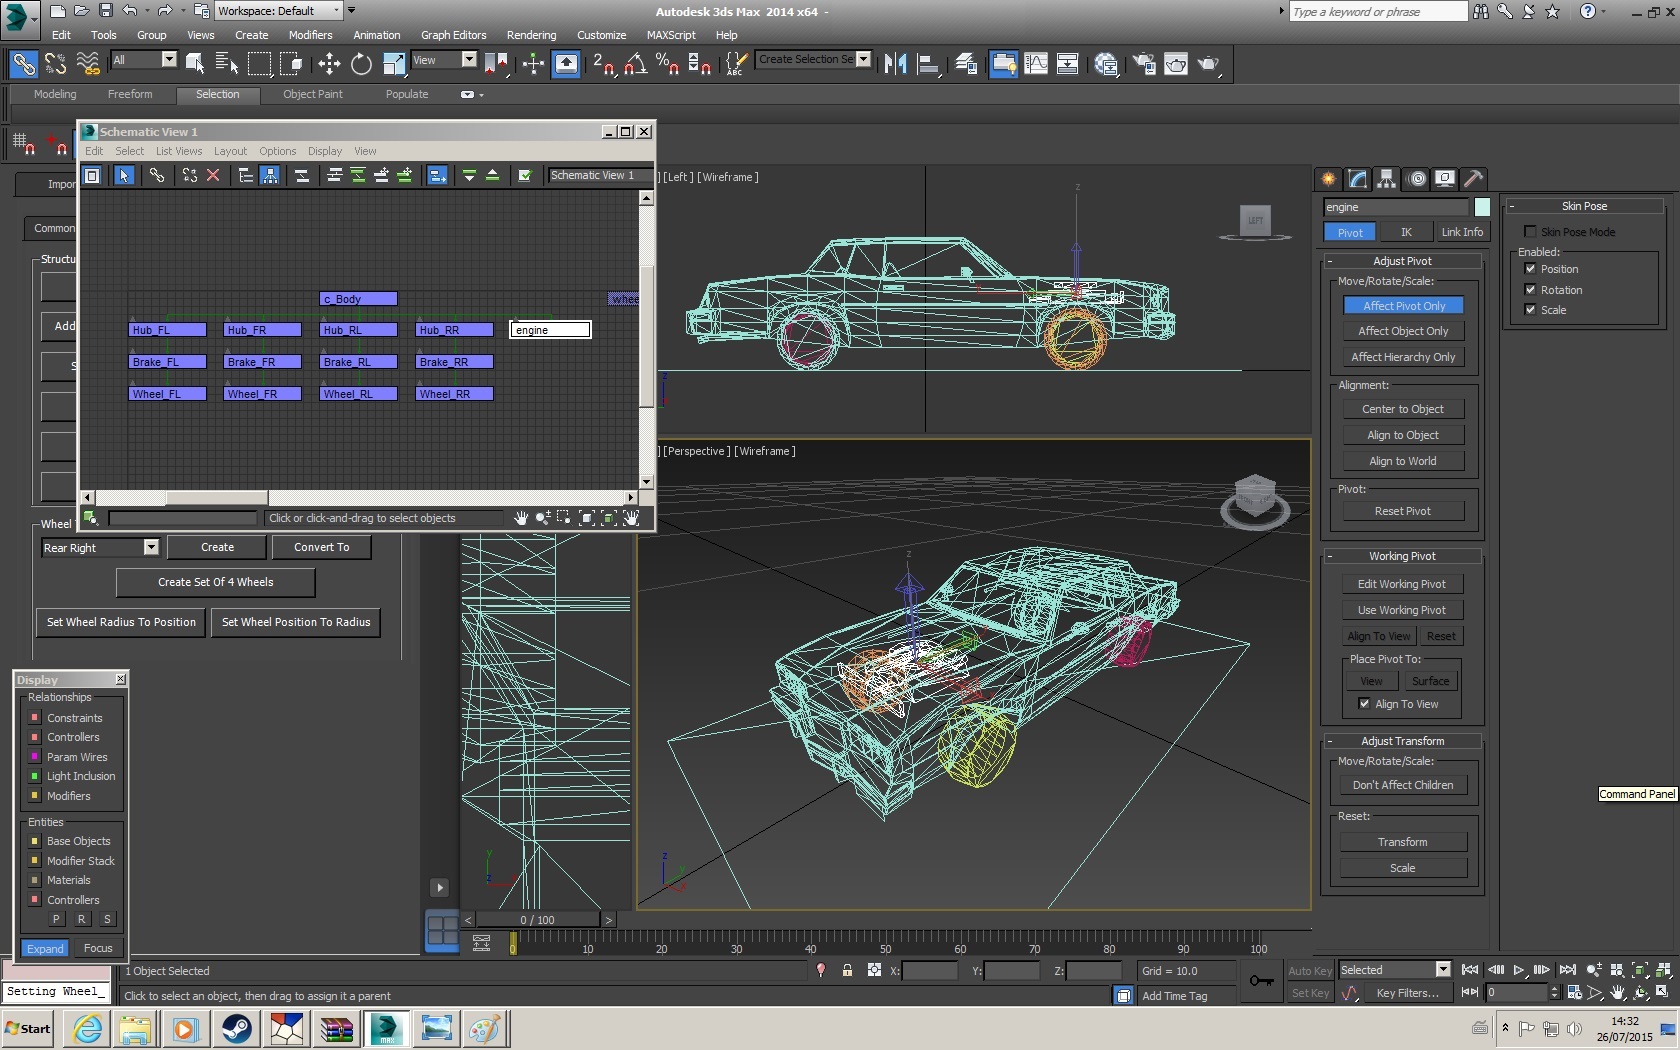Screen dimensions: 1680x1050
Task: Open the Hierarchy command panel tab
Action: coord(1386,179)
